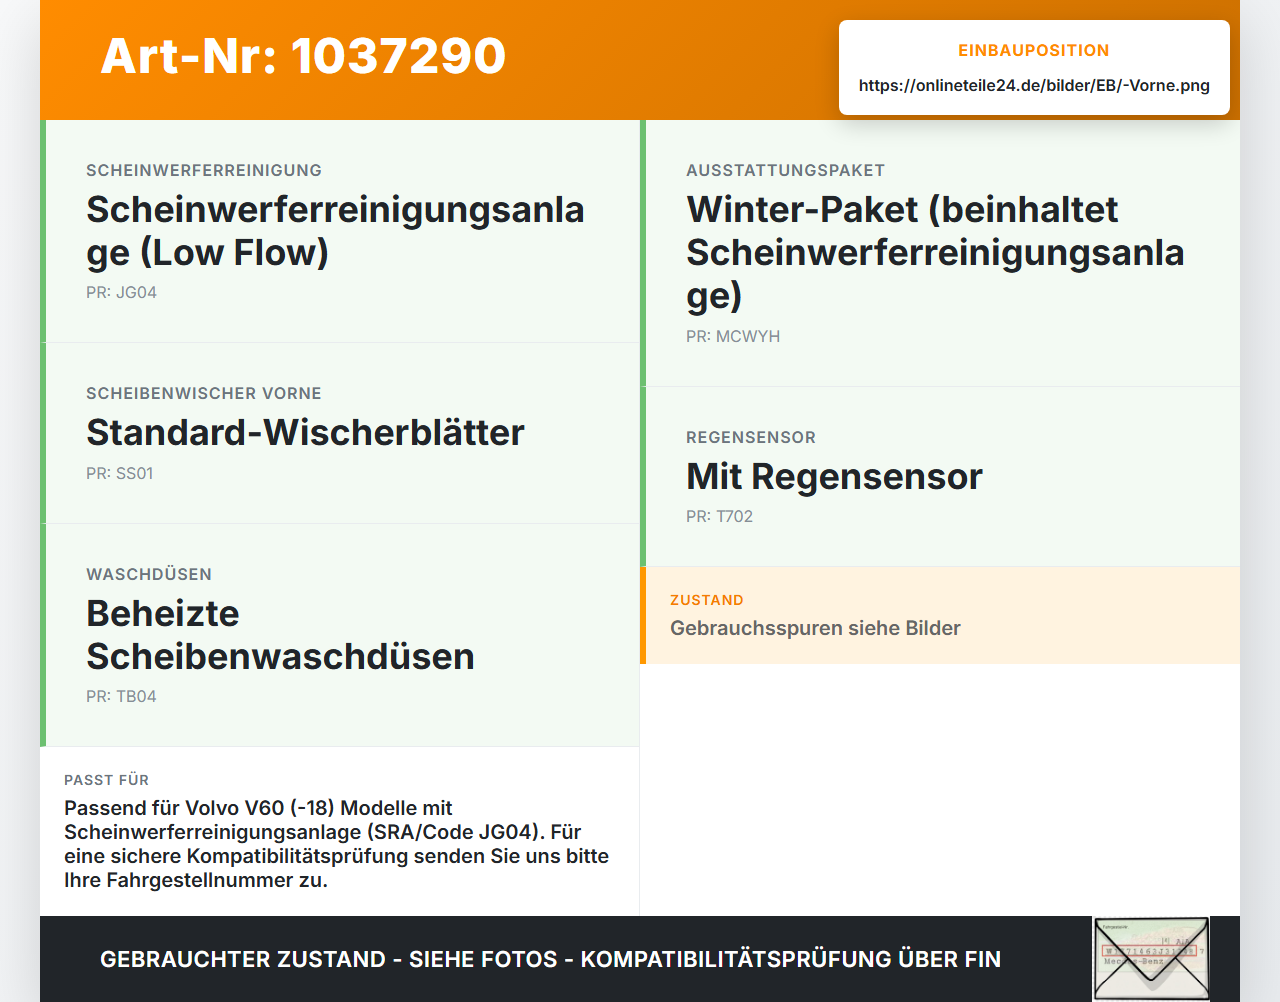Select the Standard-Wischerblätter title

point(305,432)
